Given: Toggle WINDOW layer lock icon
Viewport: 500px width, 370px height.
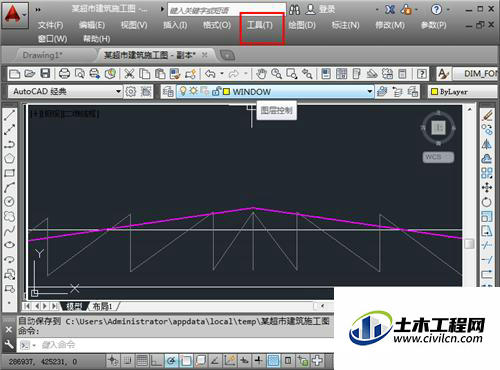Looking at the screenshot, I should click(216, 91).
